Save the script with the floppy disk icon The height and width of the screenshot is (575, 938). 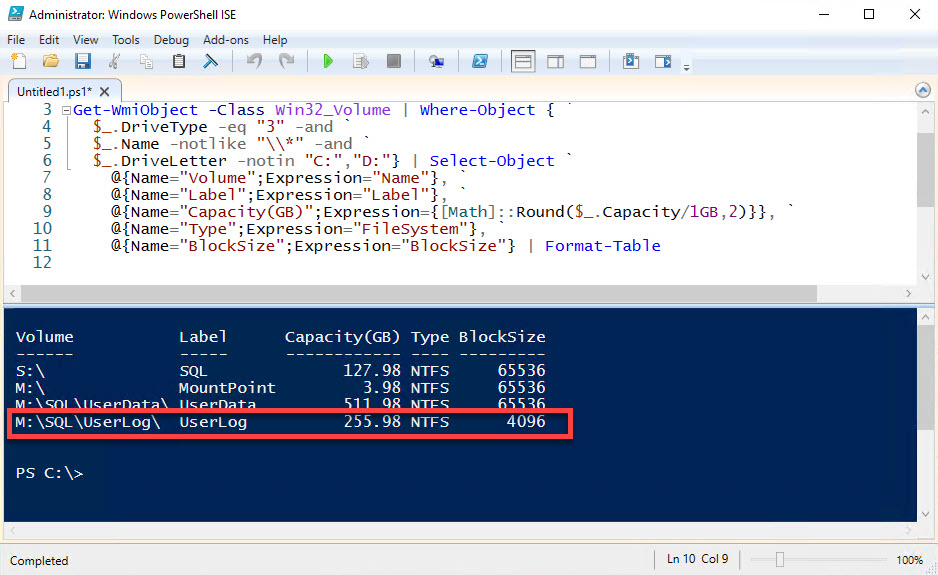tap(82, 62)
